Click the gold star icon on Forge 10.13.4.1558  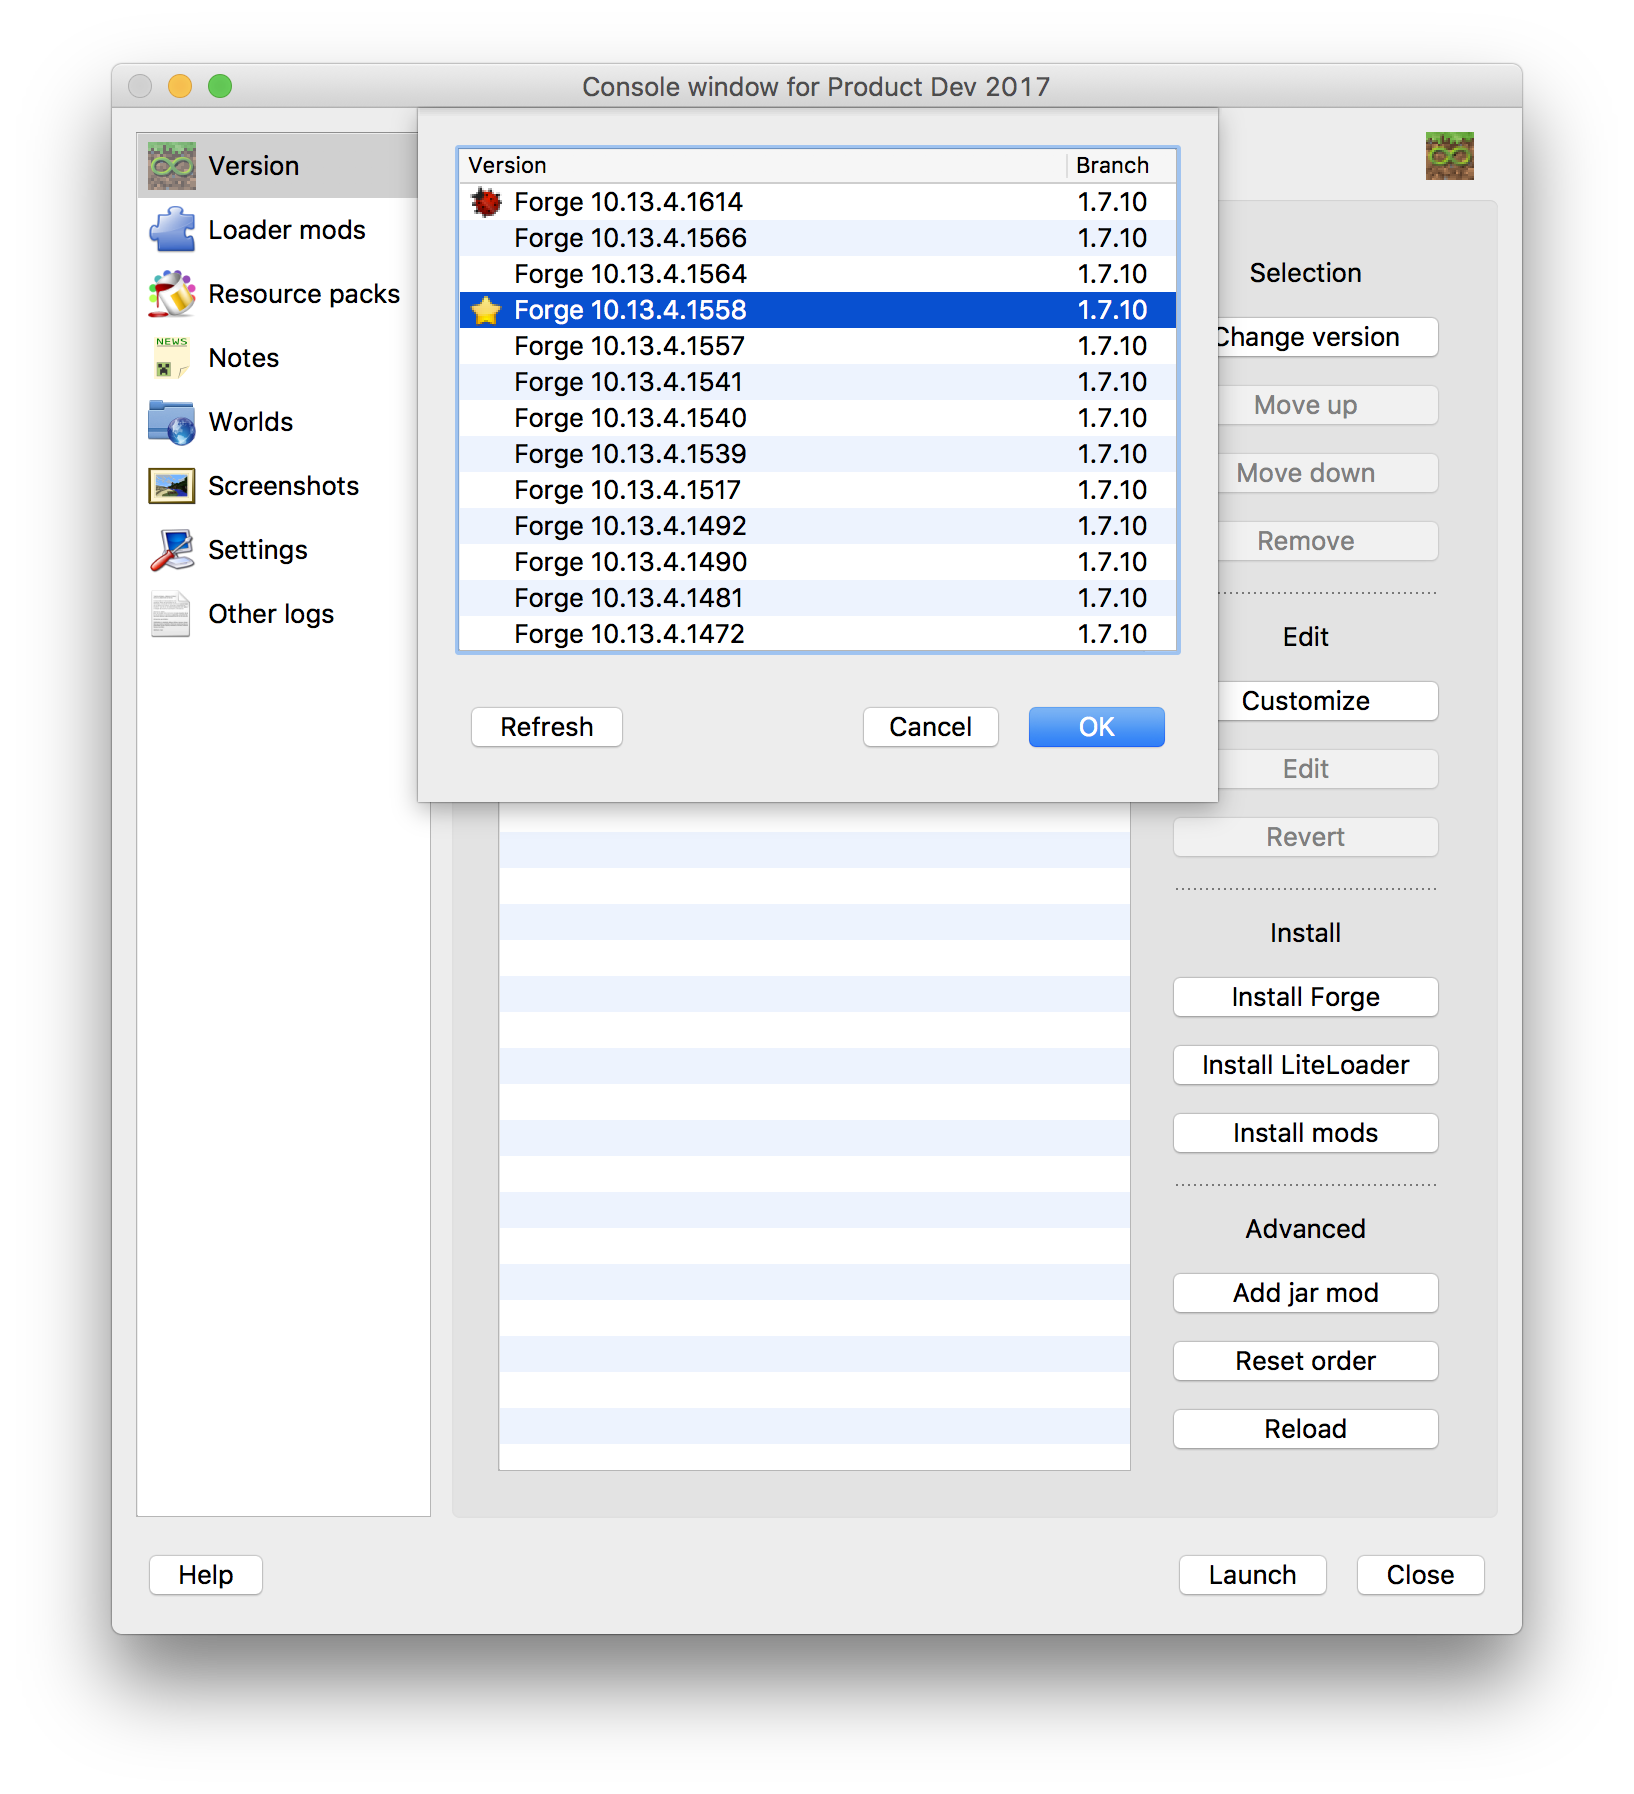pos(486,310)
